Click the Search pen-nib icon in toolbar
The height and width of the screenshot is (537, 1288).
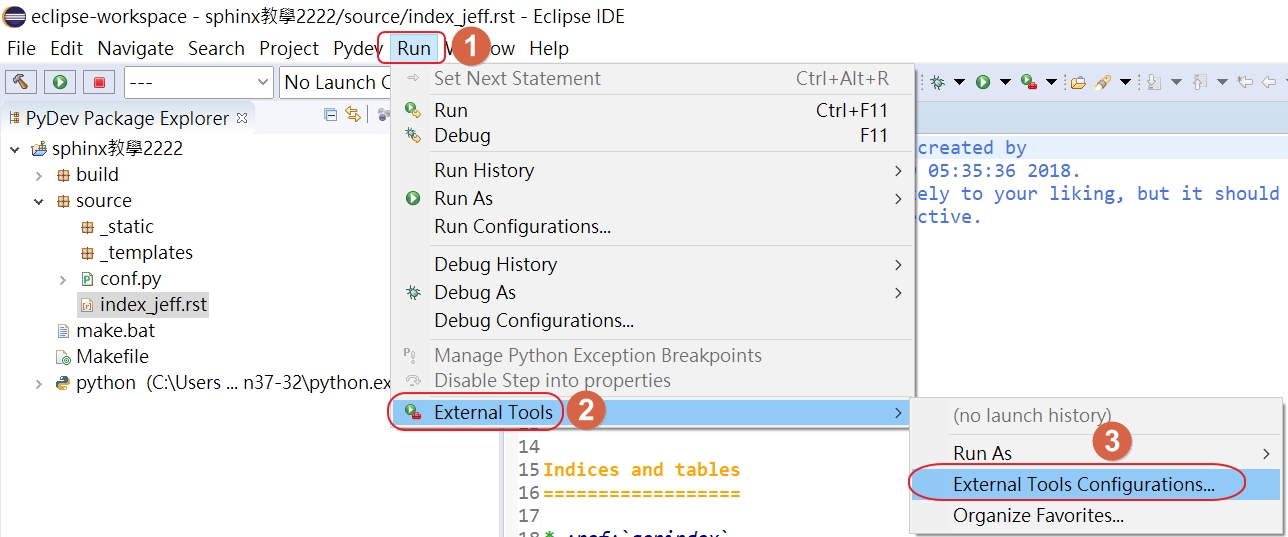[1103, 82]
